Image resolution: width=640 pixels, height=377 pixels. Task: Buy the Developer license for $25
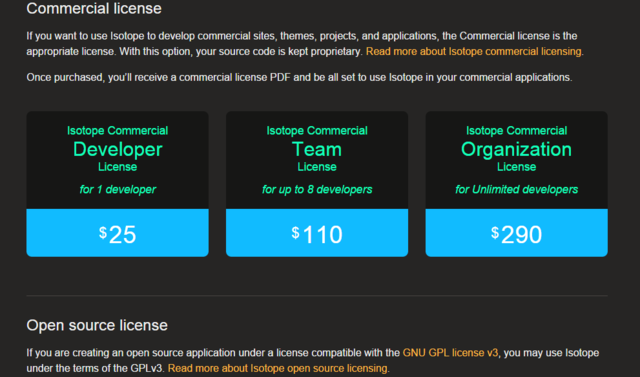[118, 233]
